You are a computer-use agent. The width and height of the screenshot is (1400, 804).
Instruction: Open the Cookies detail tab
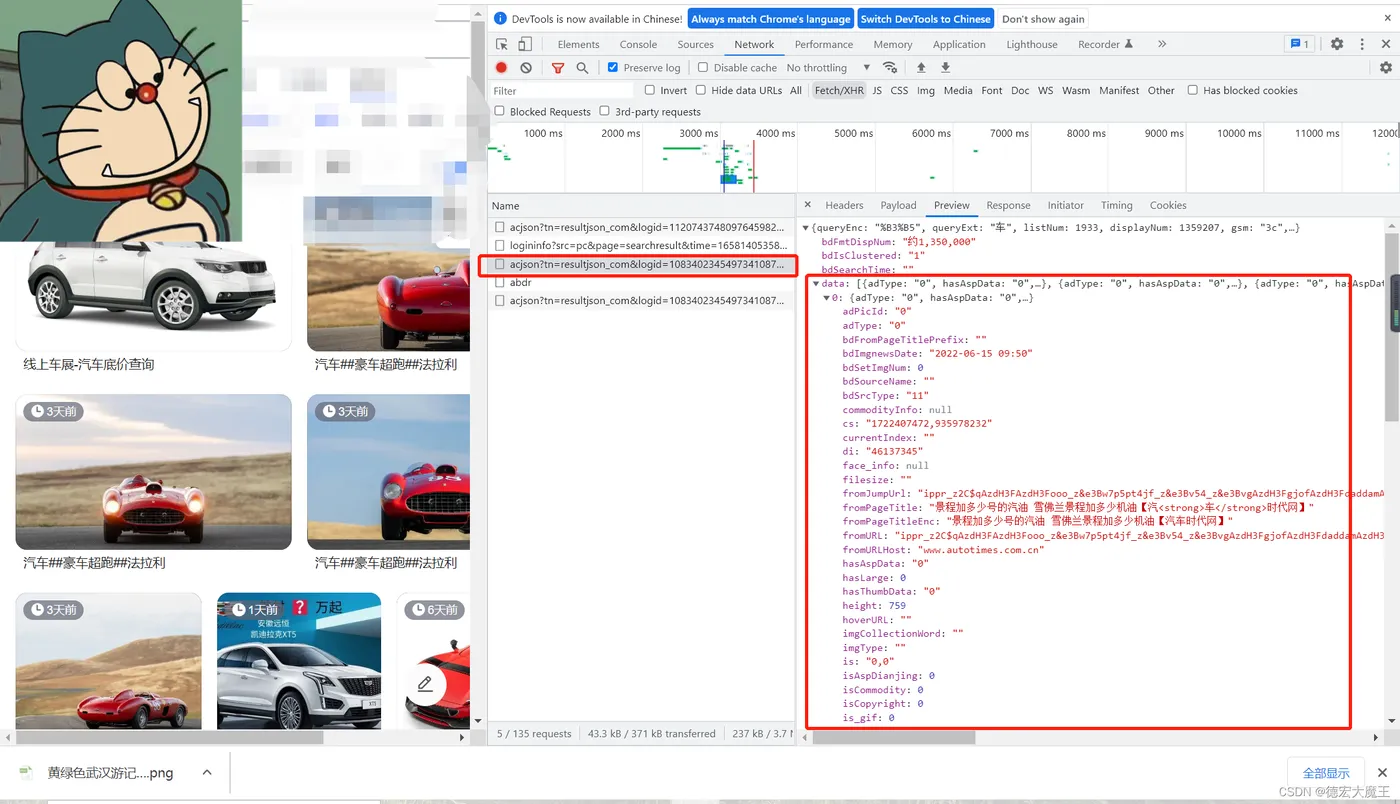pyautogui.click(x=1168, y=205)
